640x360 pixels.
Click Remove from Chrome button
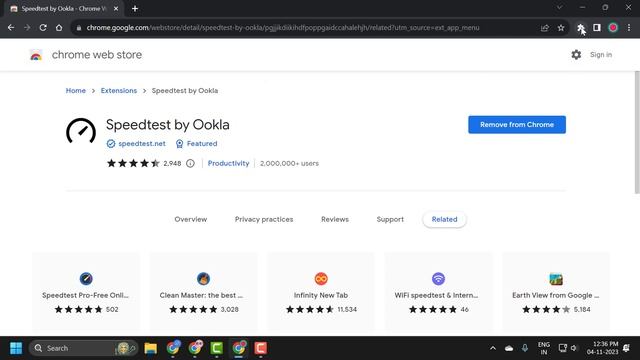pos(517,124)
